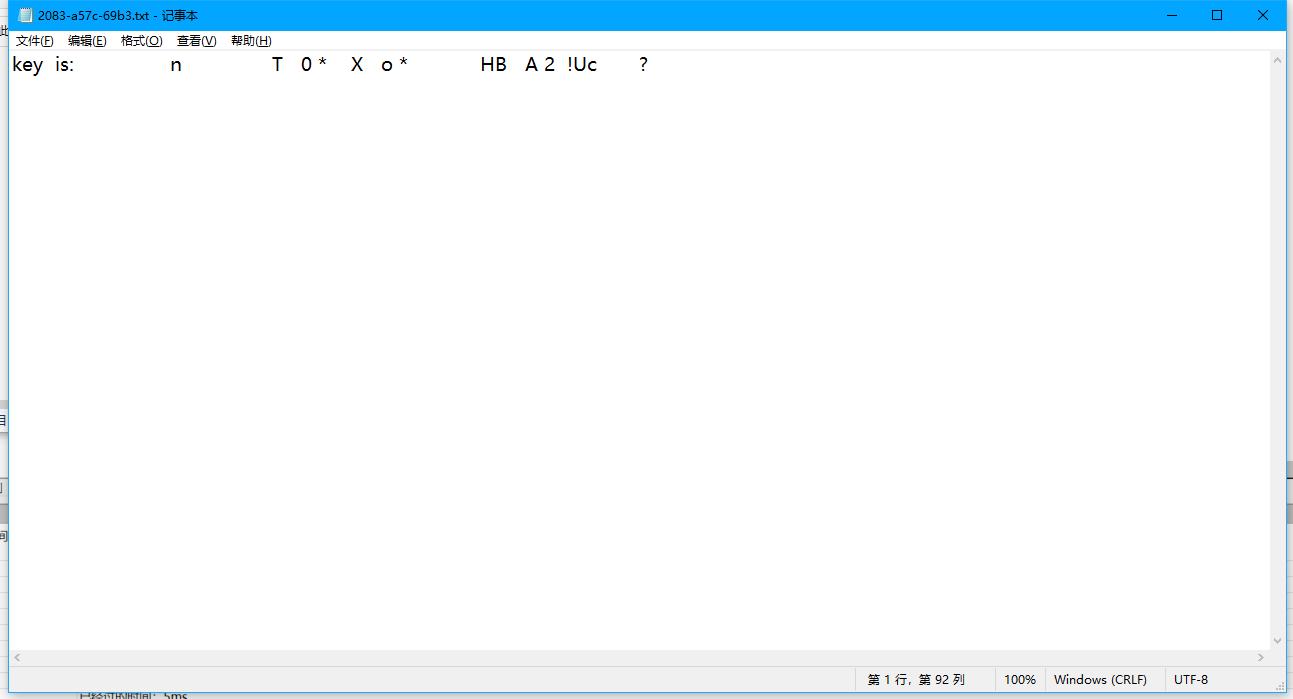This screenshot has width=1293, height=699.
Task: Click the '!Uc' text in the editor
Action: [582, 65]
